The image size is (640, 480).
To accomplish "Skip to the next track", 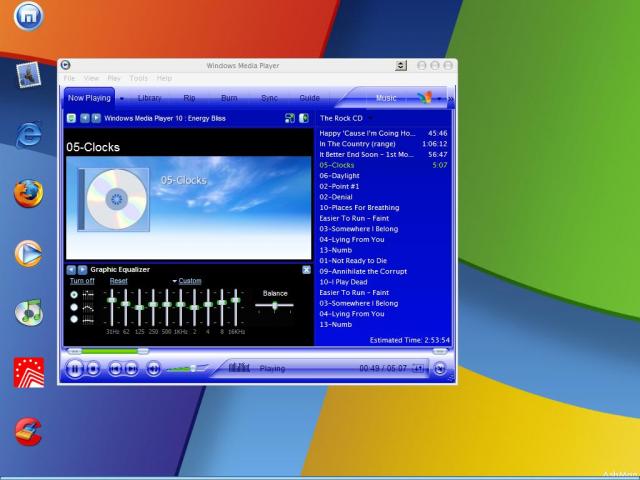I will [131, 369].
